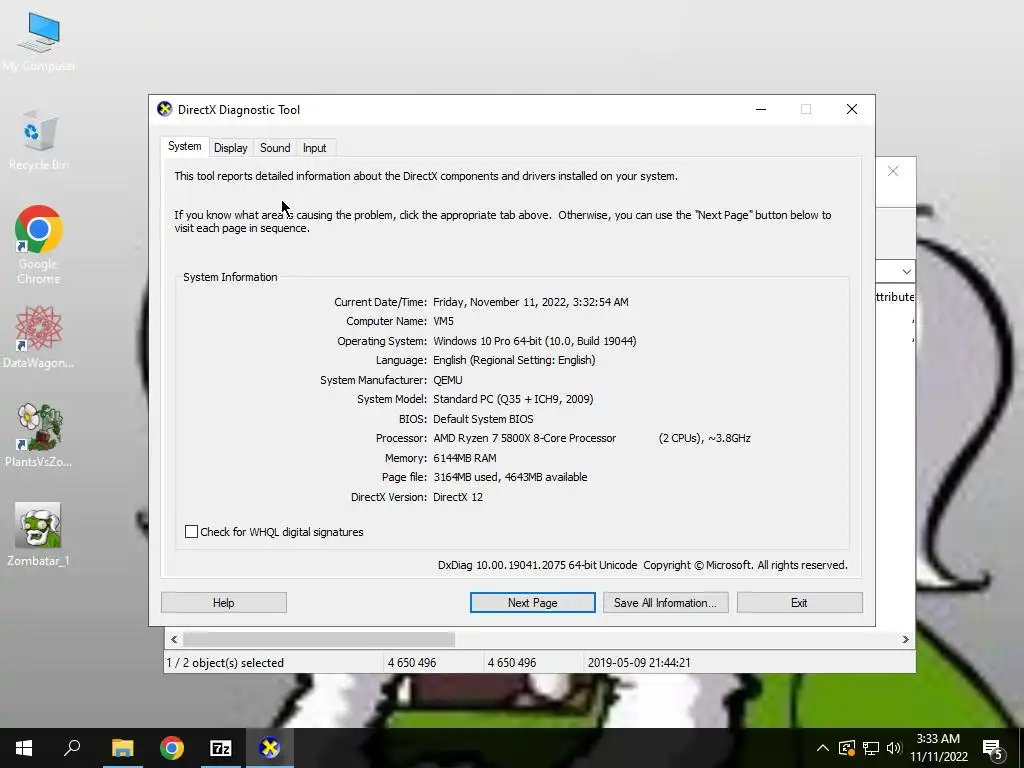1024x768 pixels.
Task: Expand the dropdown in the background window
Action: (906, 271)
